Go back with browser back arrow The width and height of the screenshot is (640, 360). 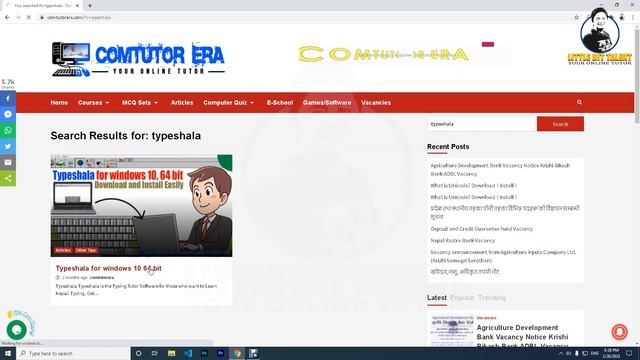[x=7, y=18]
